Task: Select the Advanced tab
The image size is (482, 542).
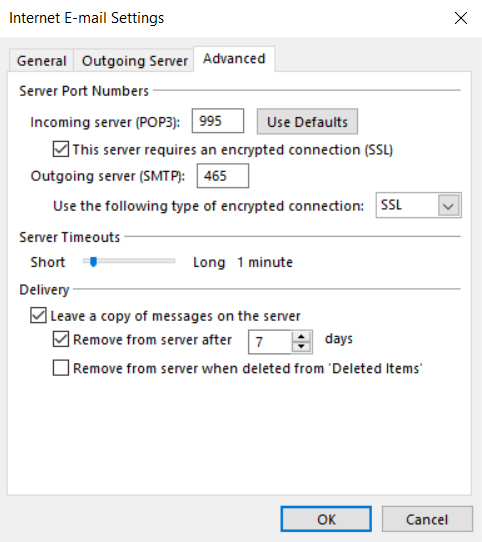Action: pos(234,59)
